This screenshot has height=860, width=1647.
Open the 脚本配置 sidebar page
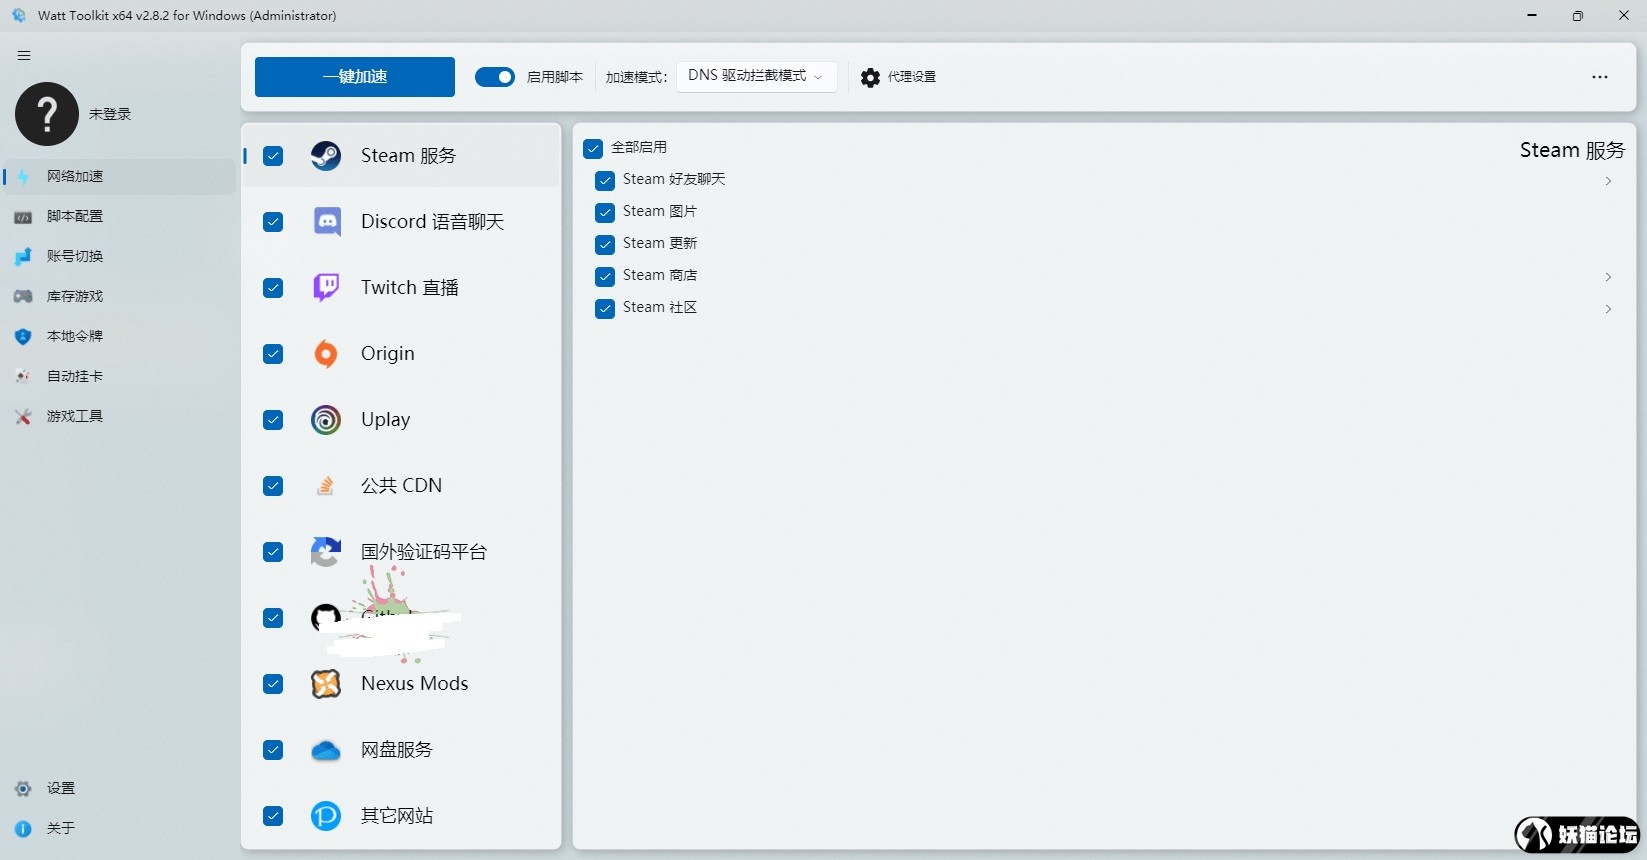pyautogui.click(x=119, y=216)
